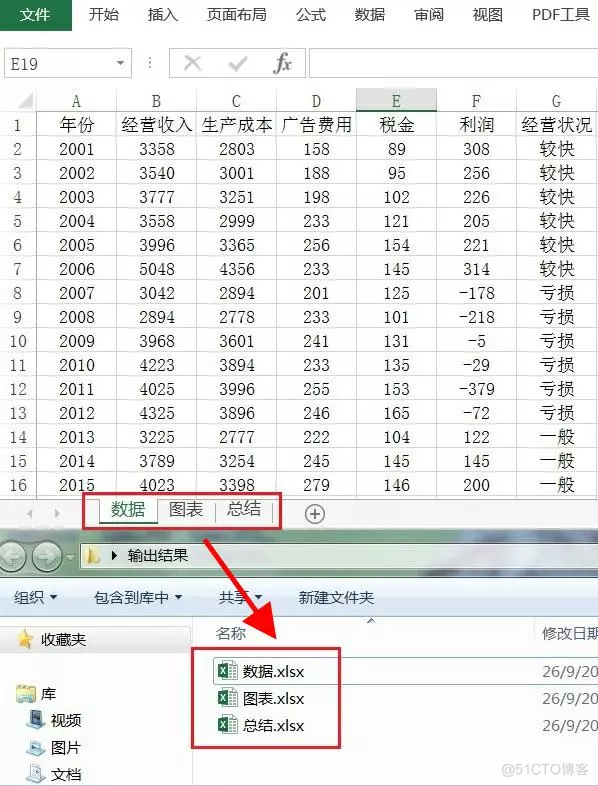598x786 pixels.
Task: Open Insert Function via fx icon
Action: [283, 63]
